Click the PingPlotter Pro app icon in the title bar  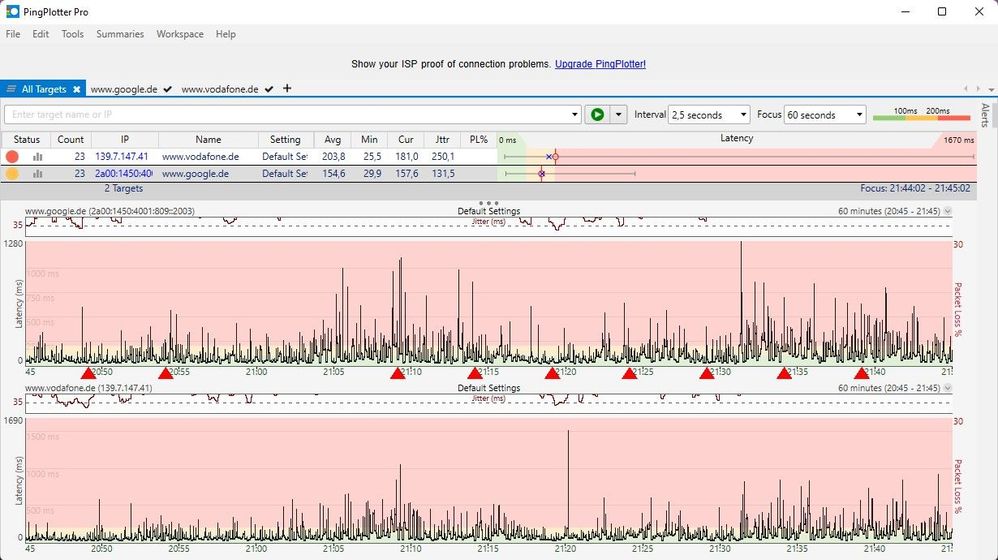pyautogui.click(x=12, y=12)
